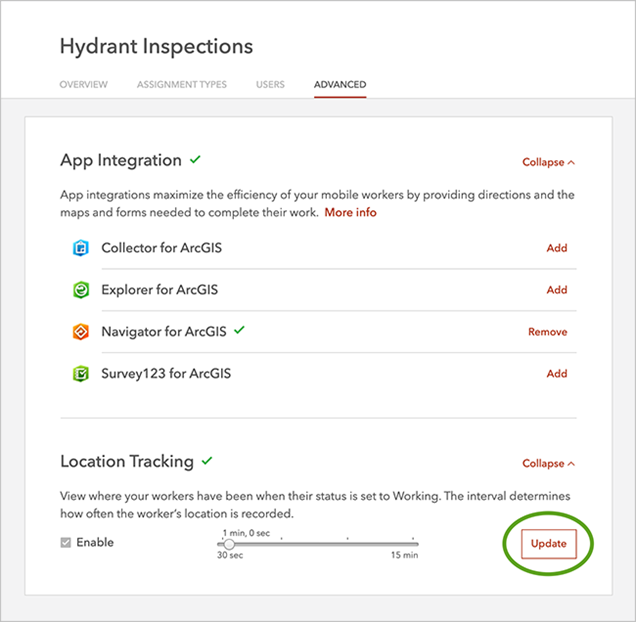Click the App Integration green checkmark
Screen dimensions: 636x622
tap(196, 159)
